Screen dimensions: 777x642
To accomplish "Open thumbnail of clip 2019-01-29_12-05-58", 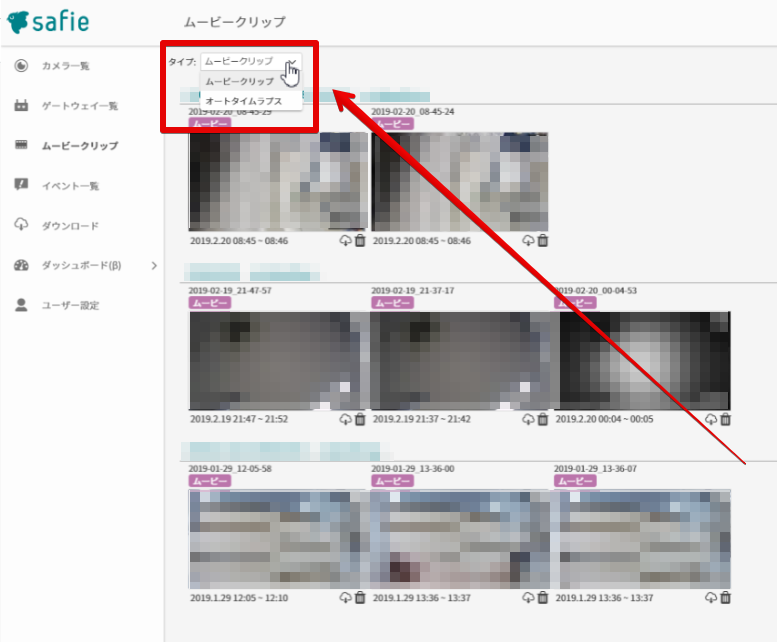I will [x=278, y=539].
